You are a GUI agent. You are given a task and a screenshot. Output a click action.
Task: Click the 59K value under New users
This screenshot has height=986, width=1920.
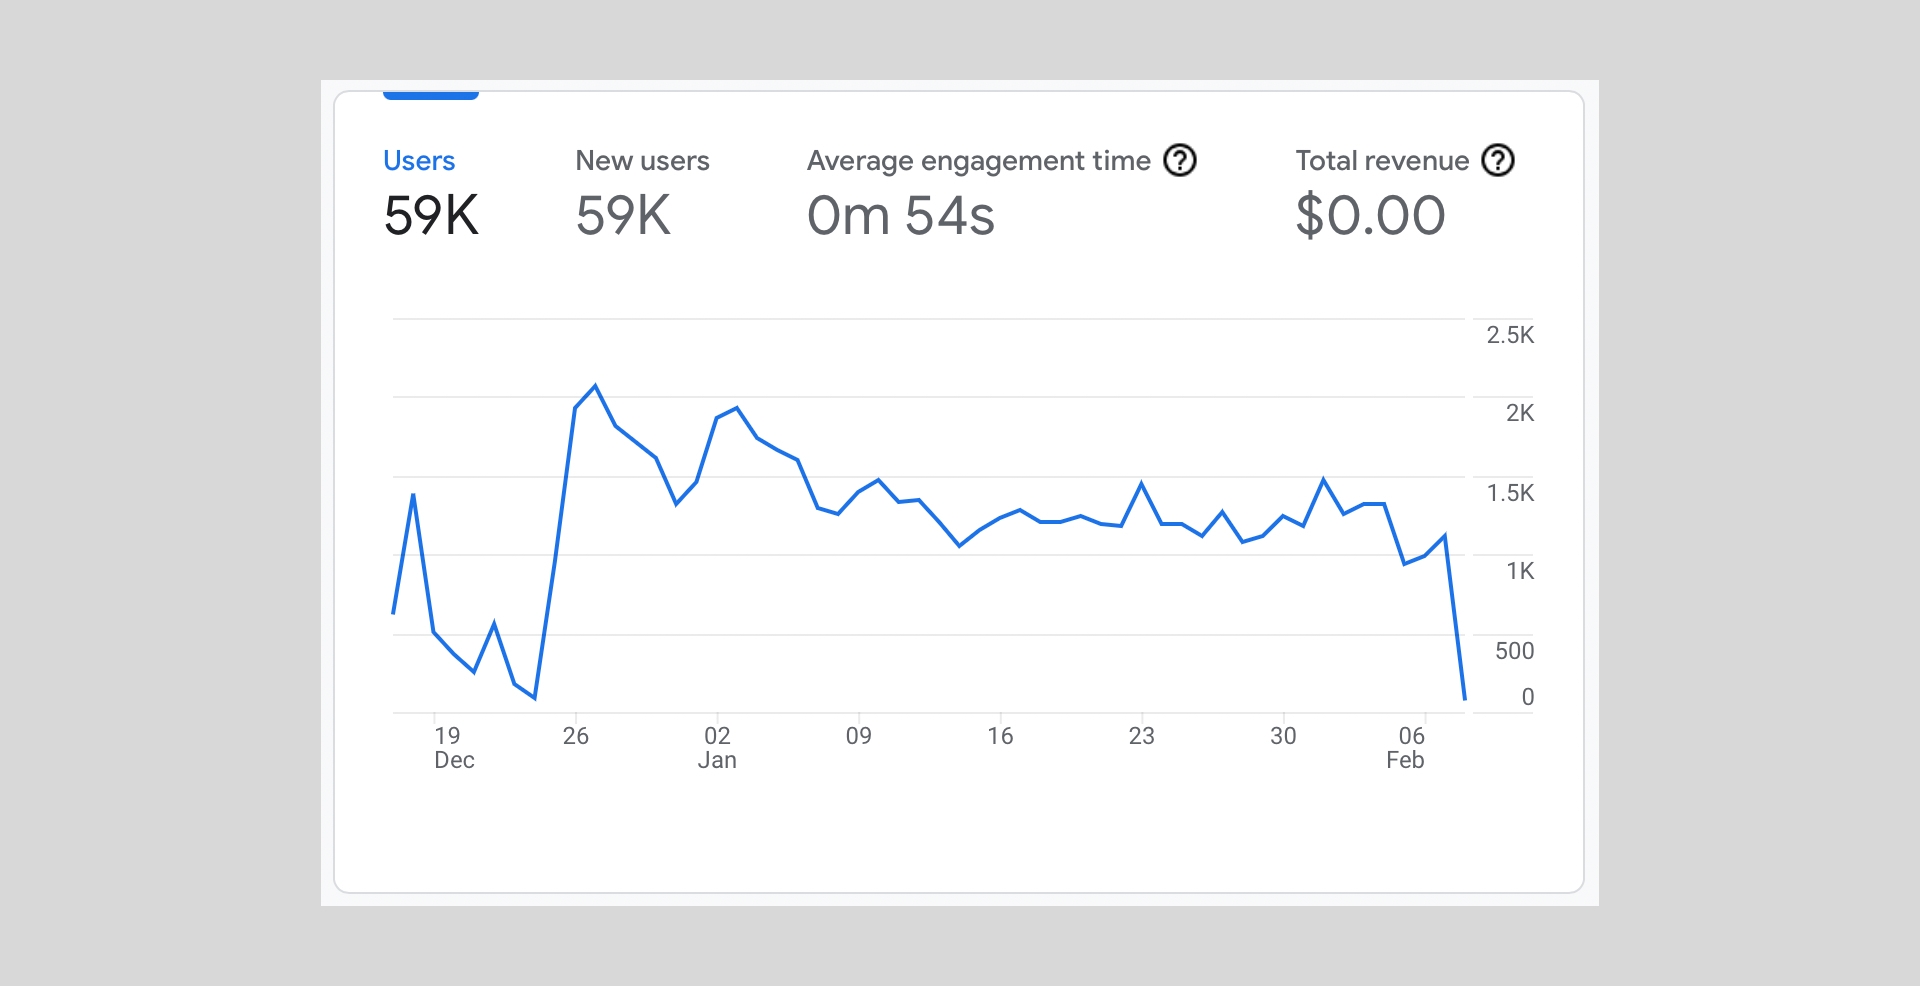[623, 216]
